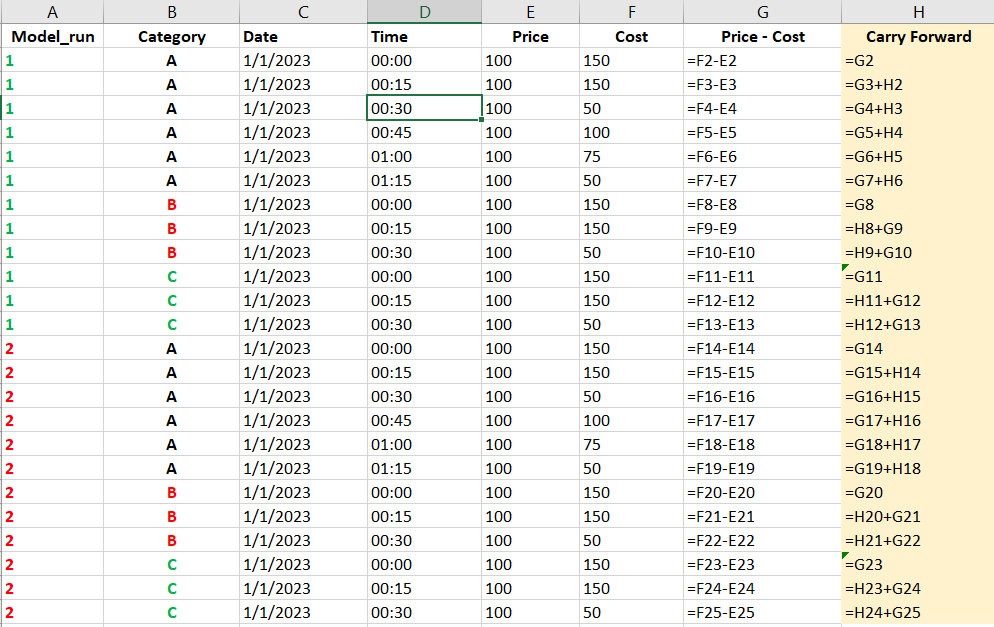
Task: Select the cell containing =H8+G9
Action: click(x=918, y=229)
